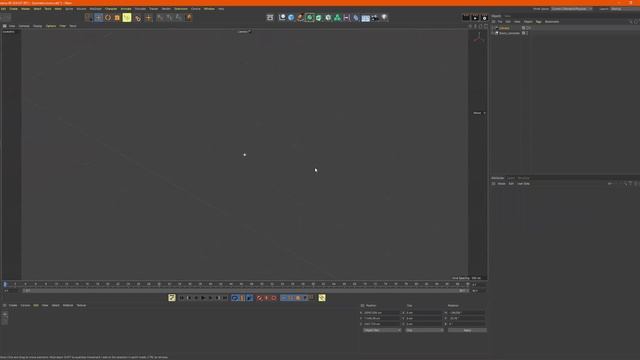Go to the end of the animation
Viewport: 640px width, 360px height.
[x=224, y=298]
